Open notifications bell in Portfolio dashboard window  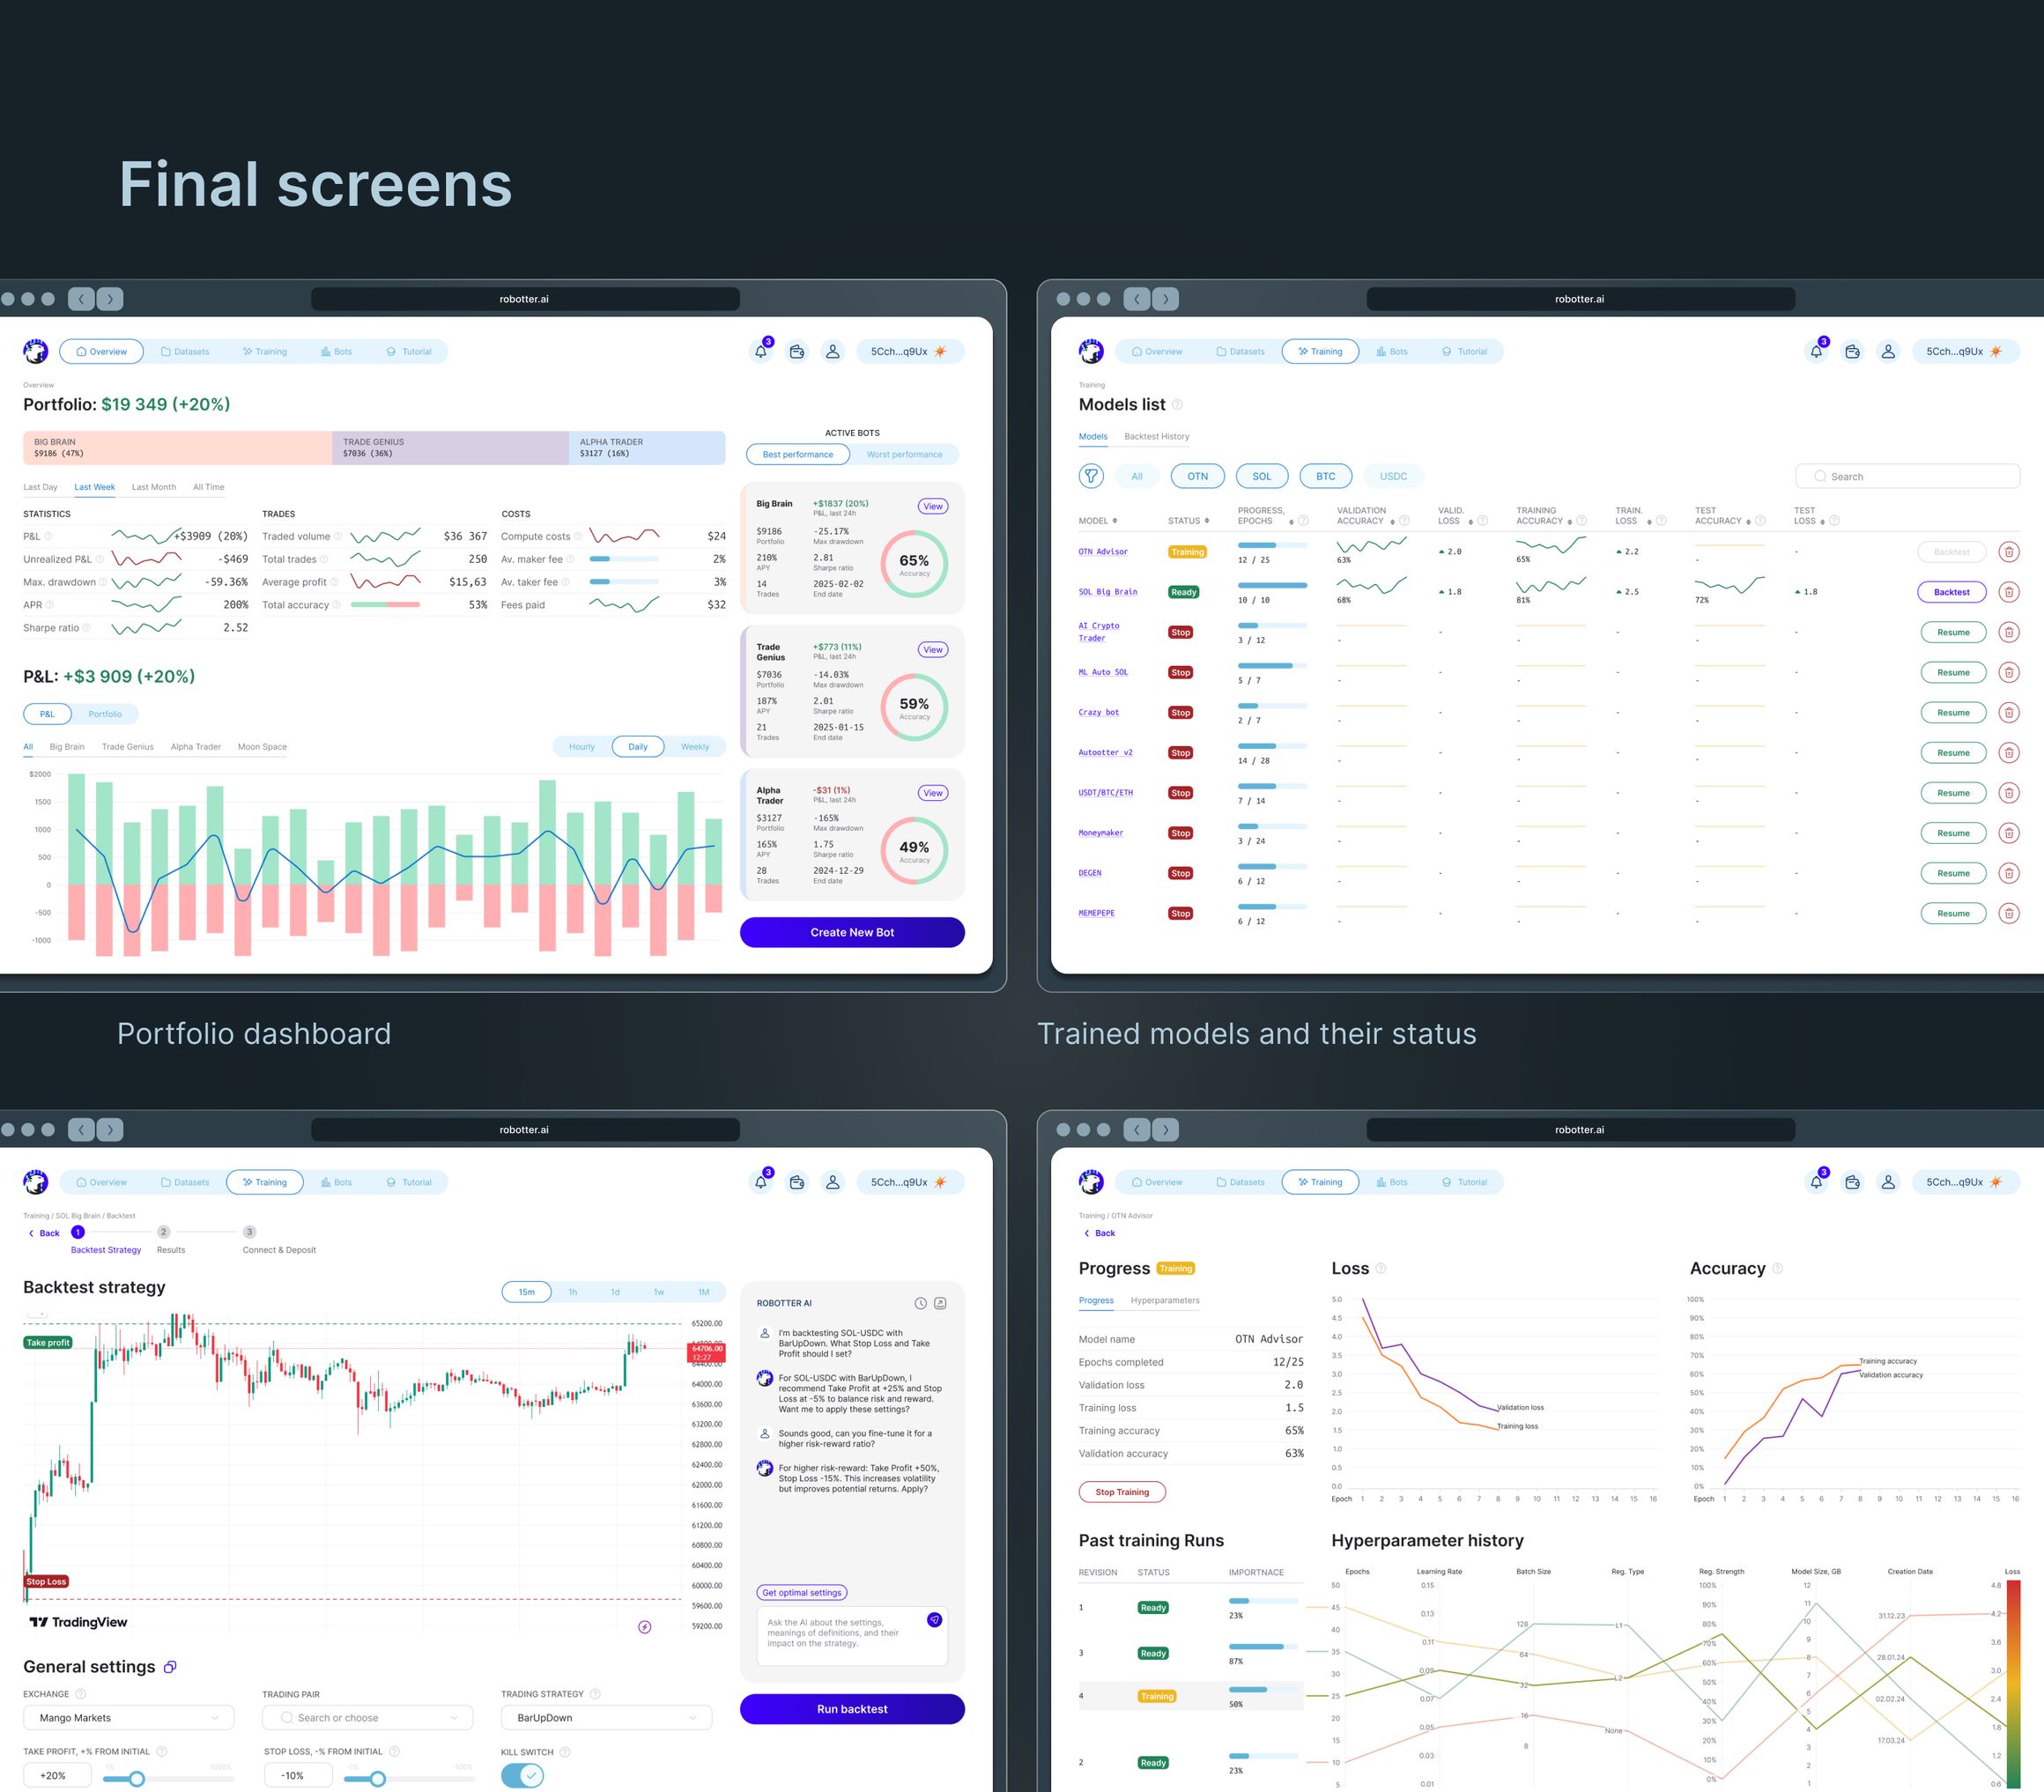[761, 351]
